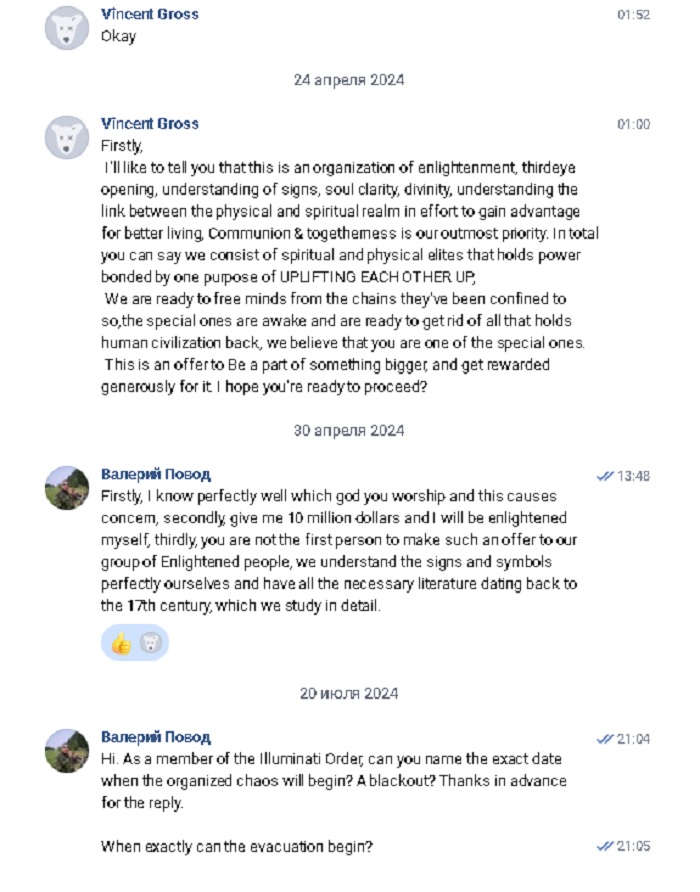This screenshot has height=892, width=700.
Task: Click the 01:00 message timestamp
Action: (x=633, y=125)
